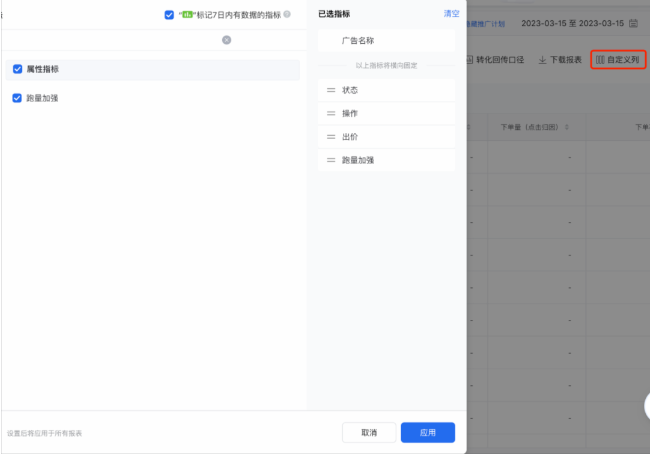The width and height of the screenshot is (650, 454).
Task: Select the 广告名称 fixed metric item
Action: (x=386, y=41)
